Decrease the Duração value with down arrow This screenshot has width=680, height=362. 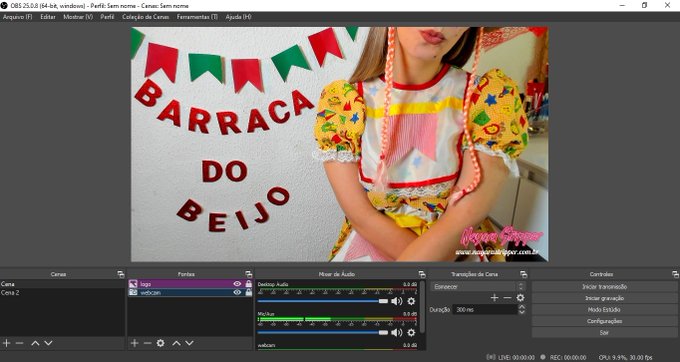point(522,312)
